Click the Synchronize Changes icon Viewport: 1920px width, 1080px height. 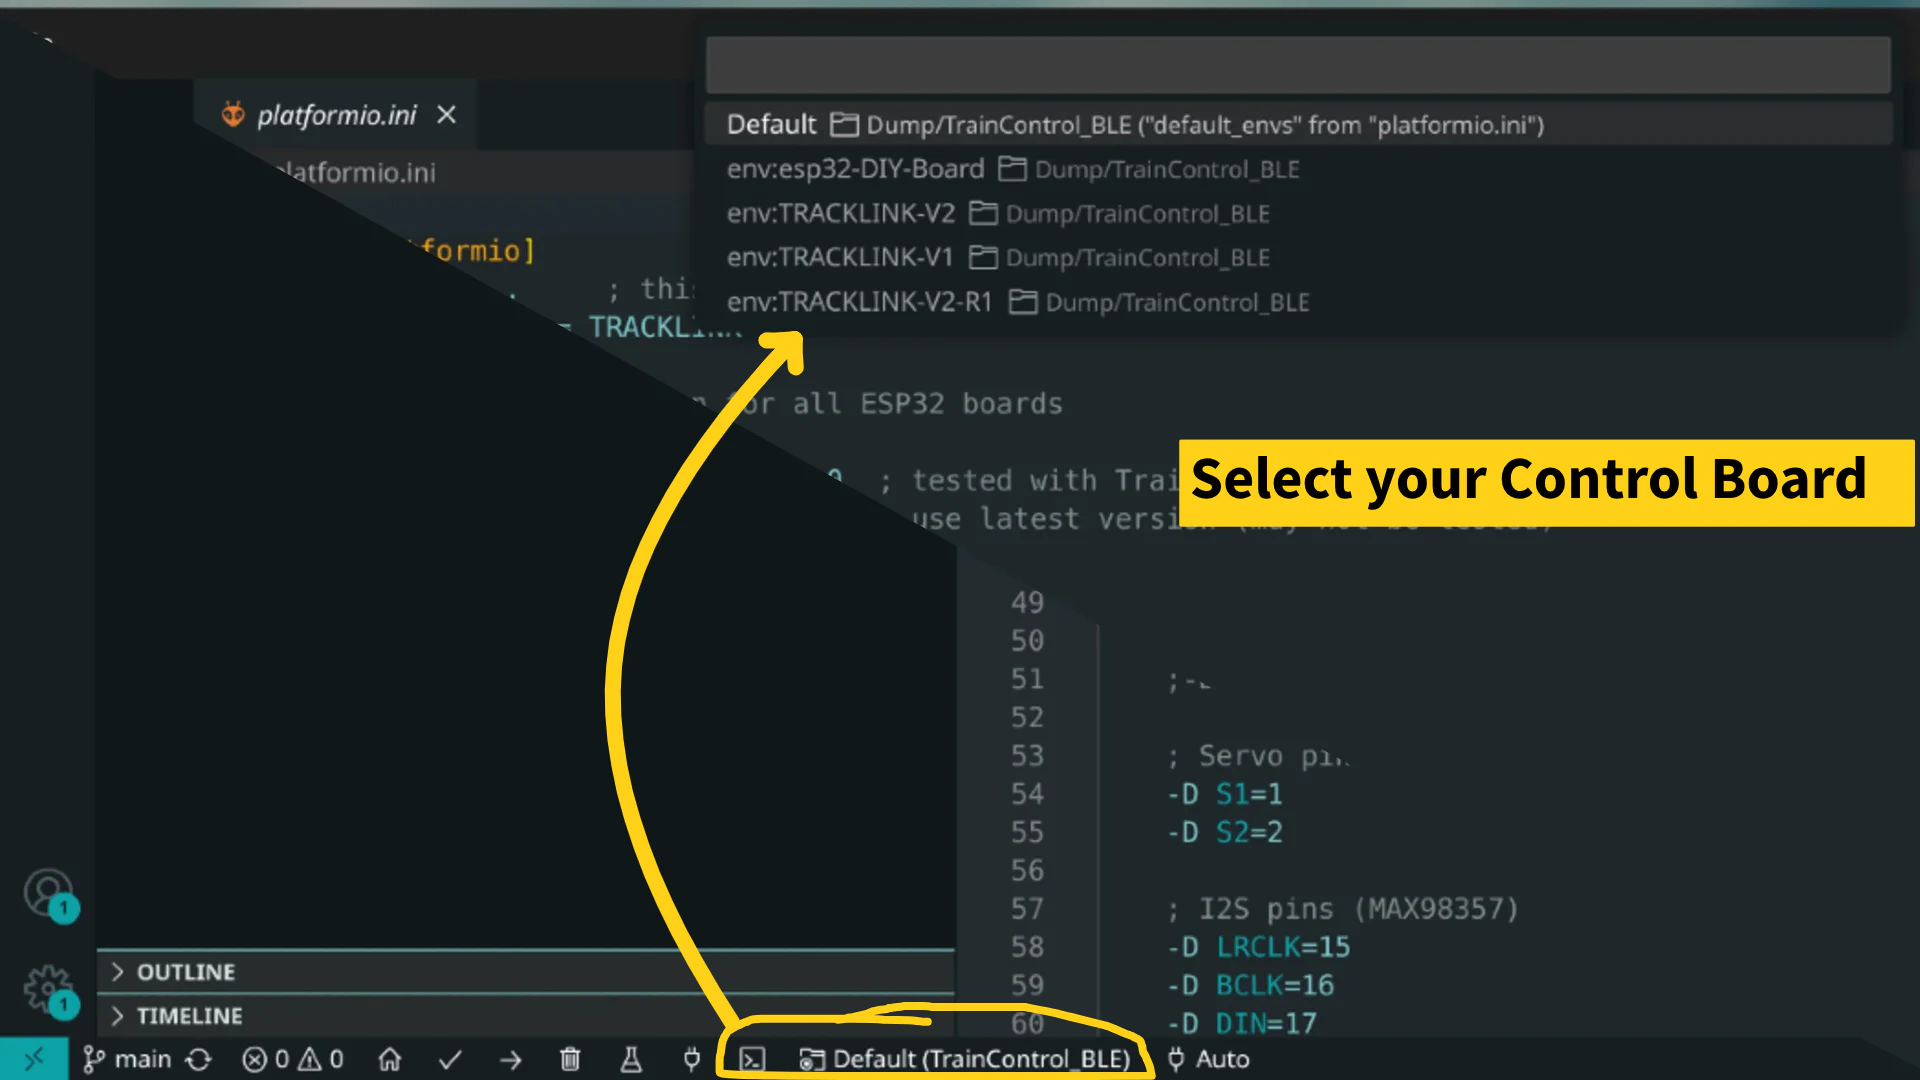(x=199, y=1059)
